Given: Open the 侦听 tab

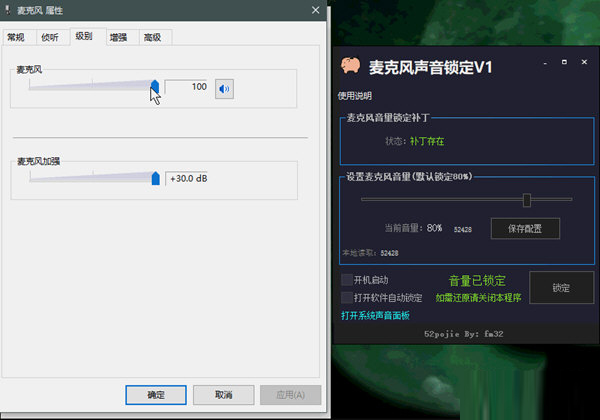Looking at the screenshot, I should (49, 37).
